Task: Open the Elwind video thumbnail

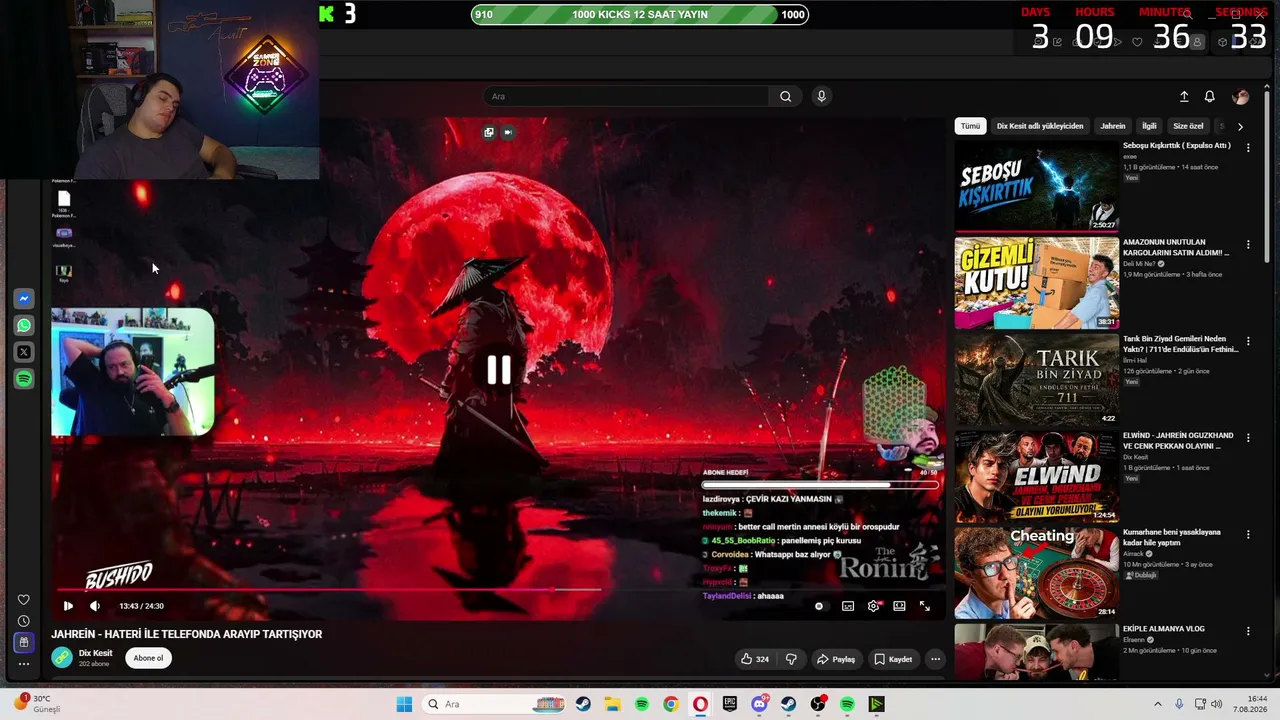Action: pos(1036,477)
